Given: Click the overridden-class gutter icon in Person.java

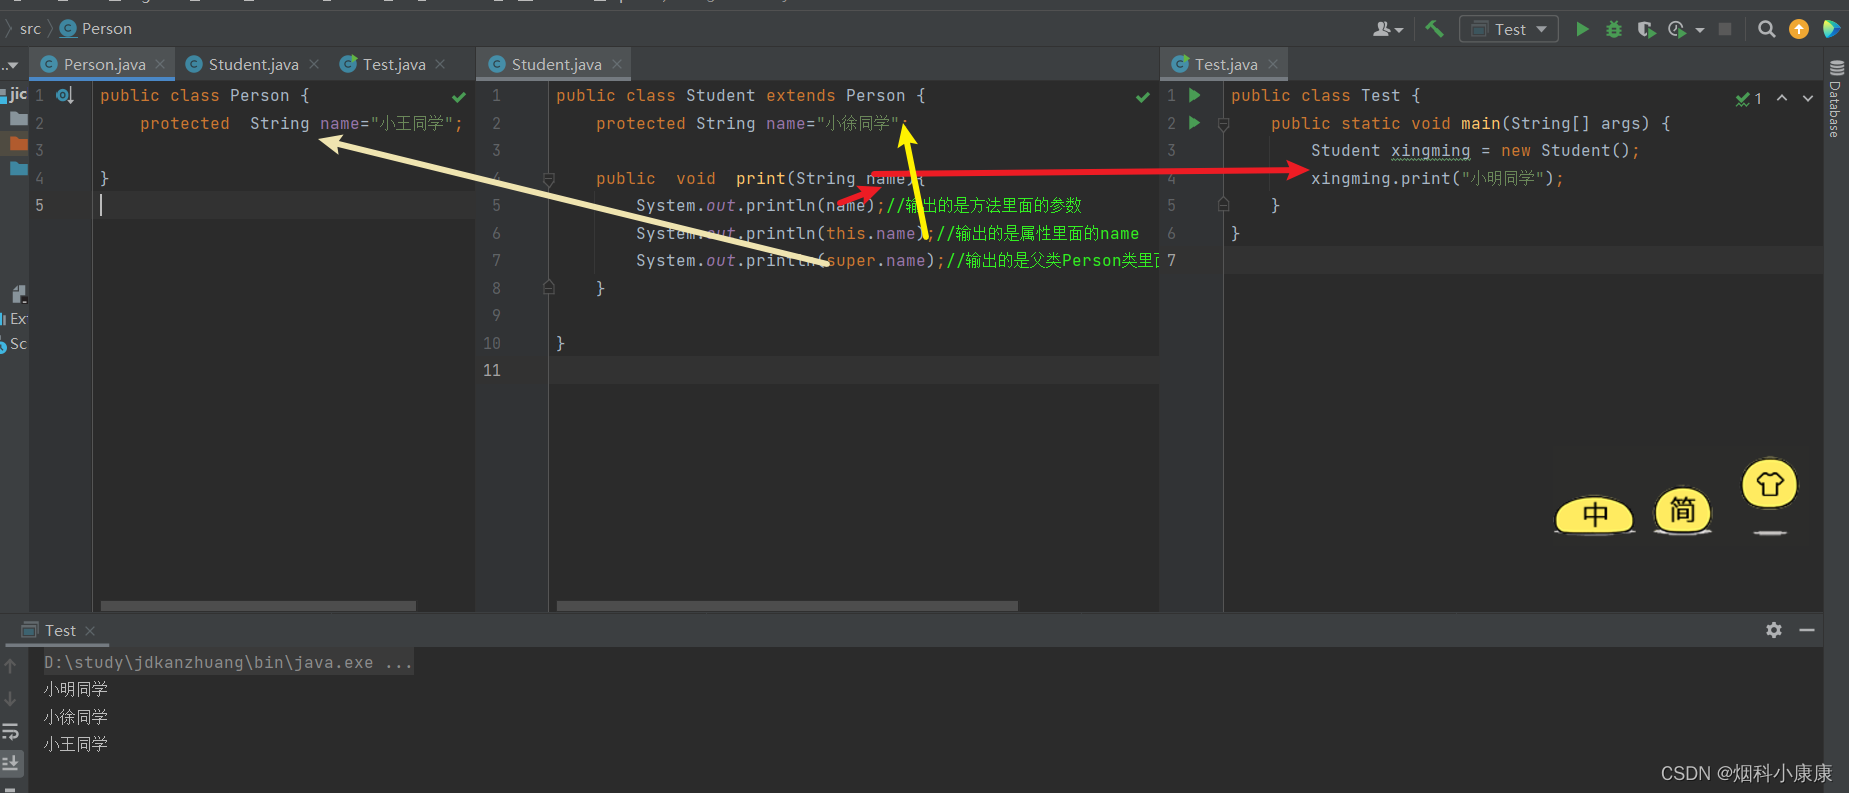Looking at the screenshot, I should point(65,96).
